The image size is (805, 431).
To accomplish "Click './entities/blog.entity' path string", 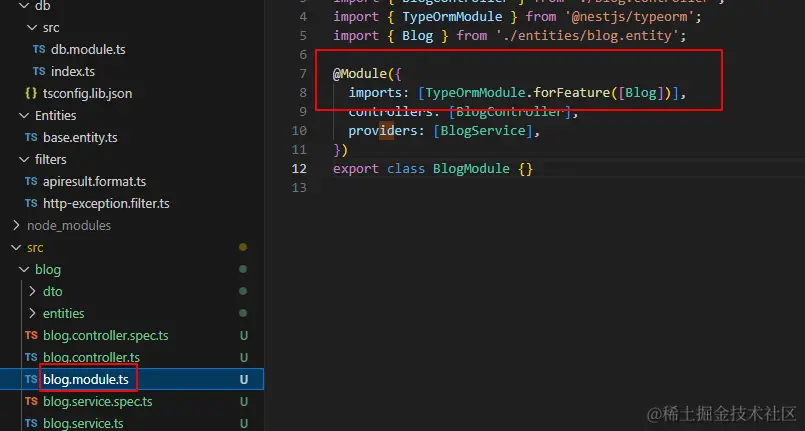I will click(587, 36).
